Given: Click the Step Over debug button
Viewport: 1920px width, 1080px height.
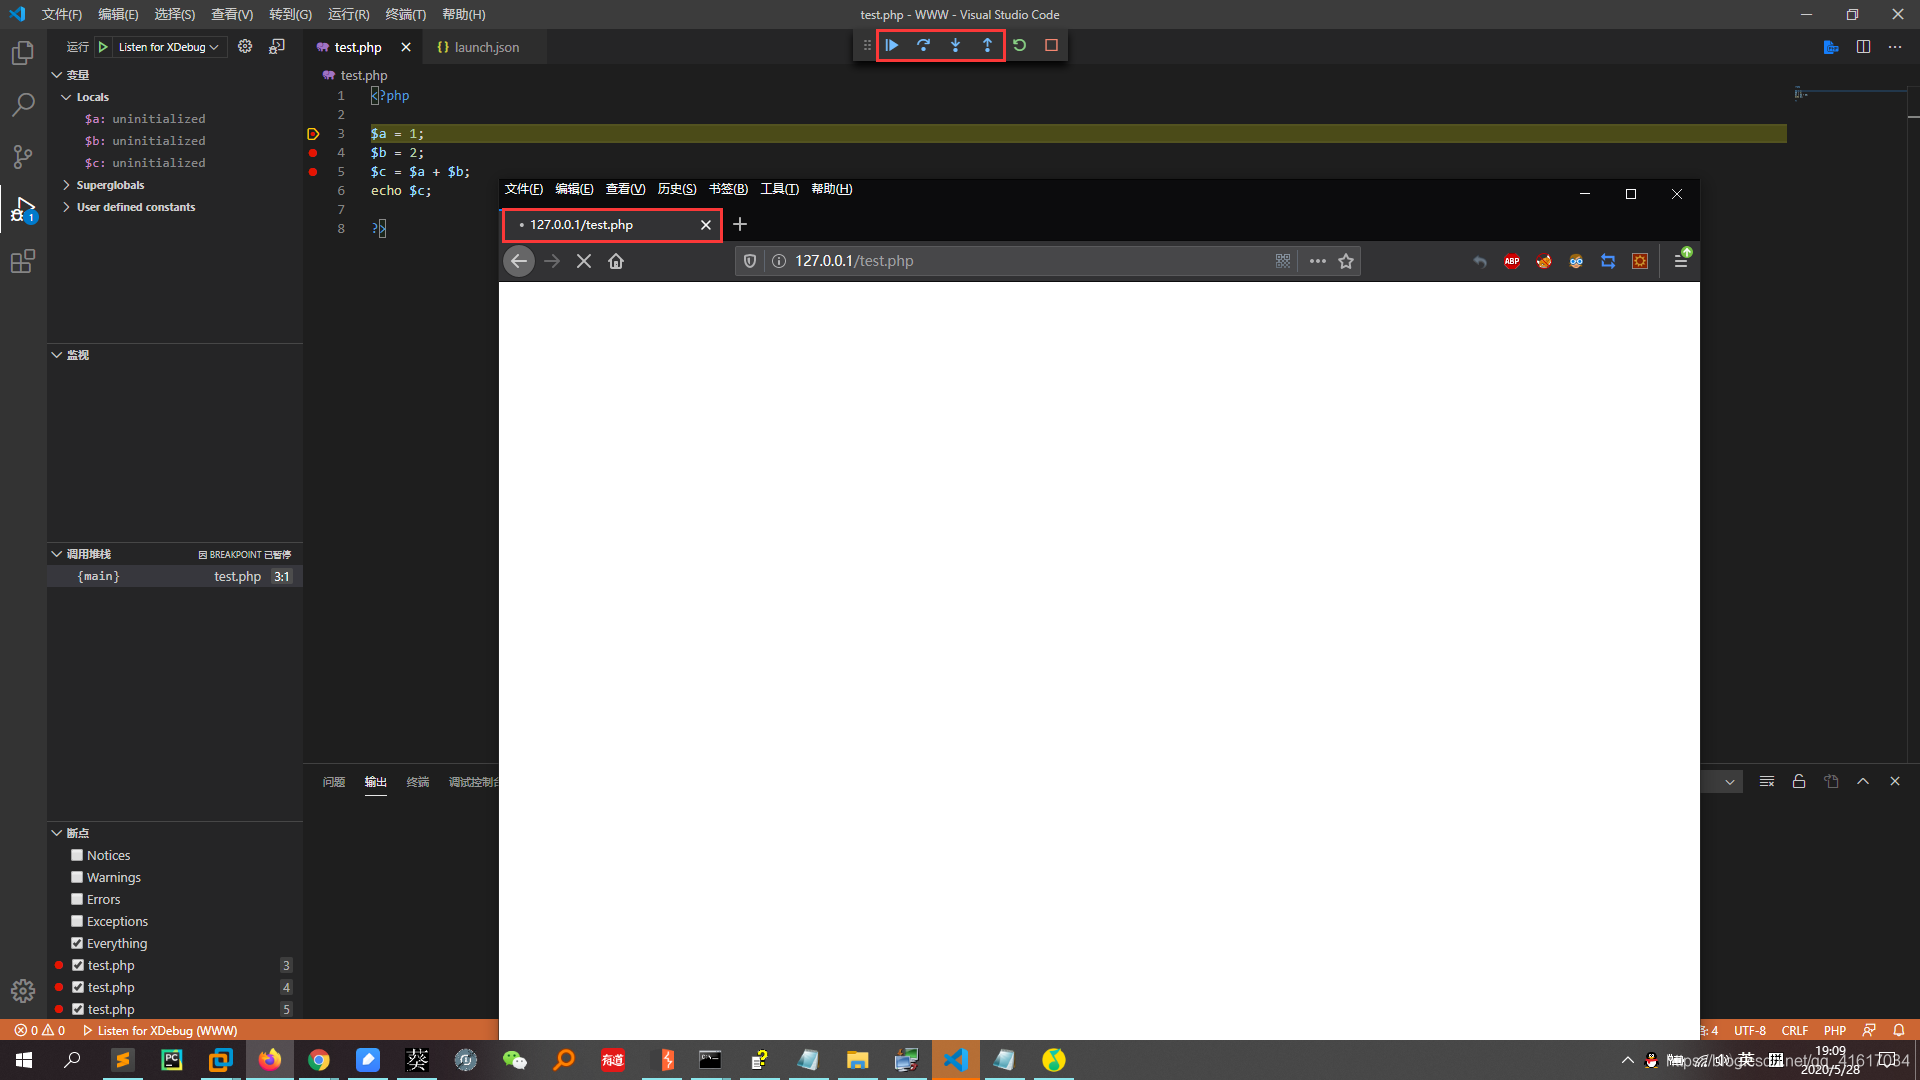Looking at the screenshot, I should pyautogui.click(x=923, y=45).
